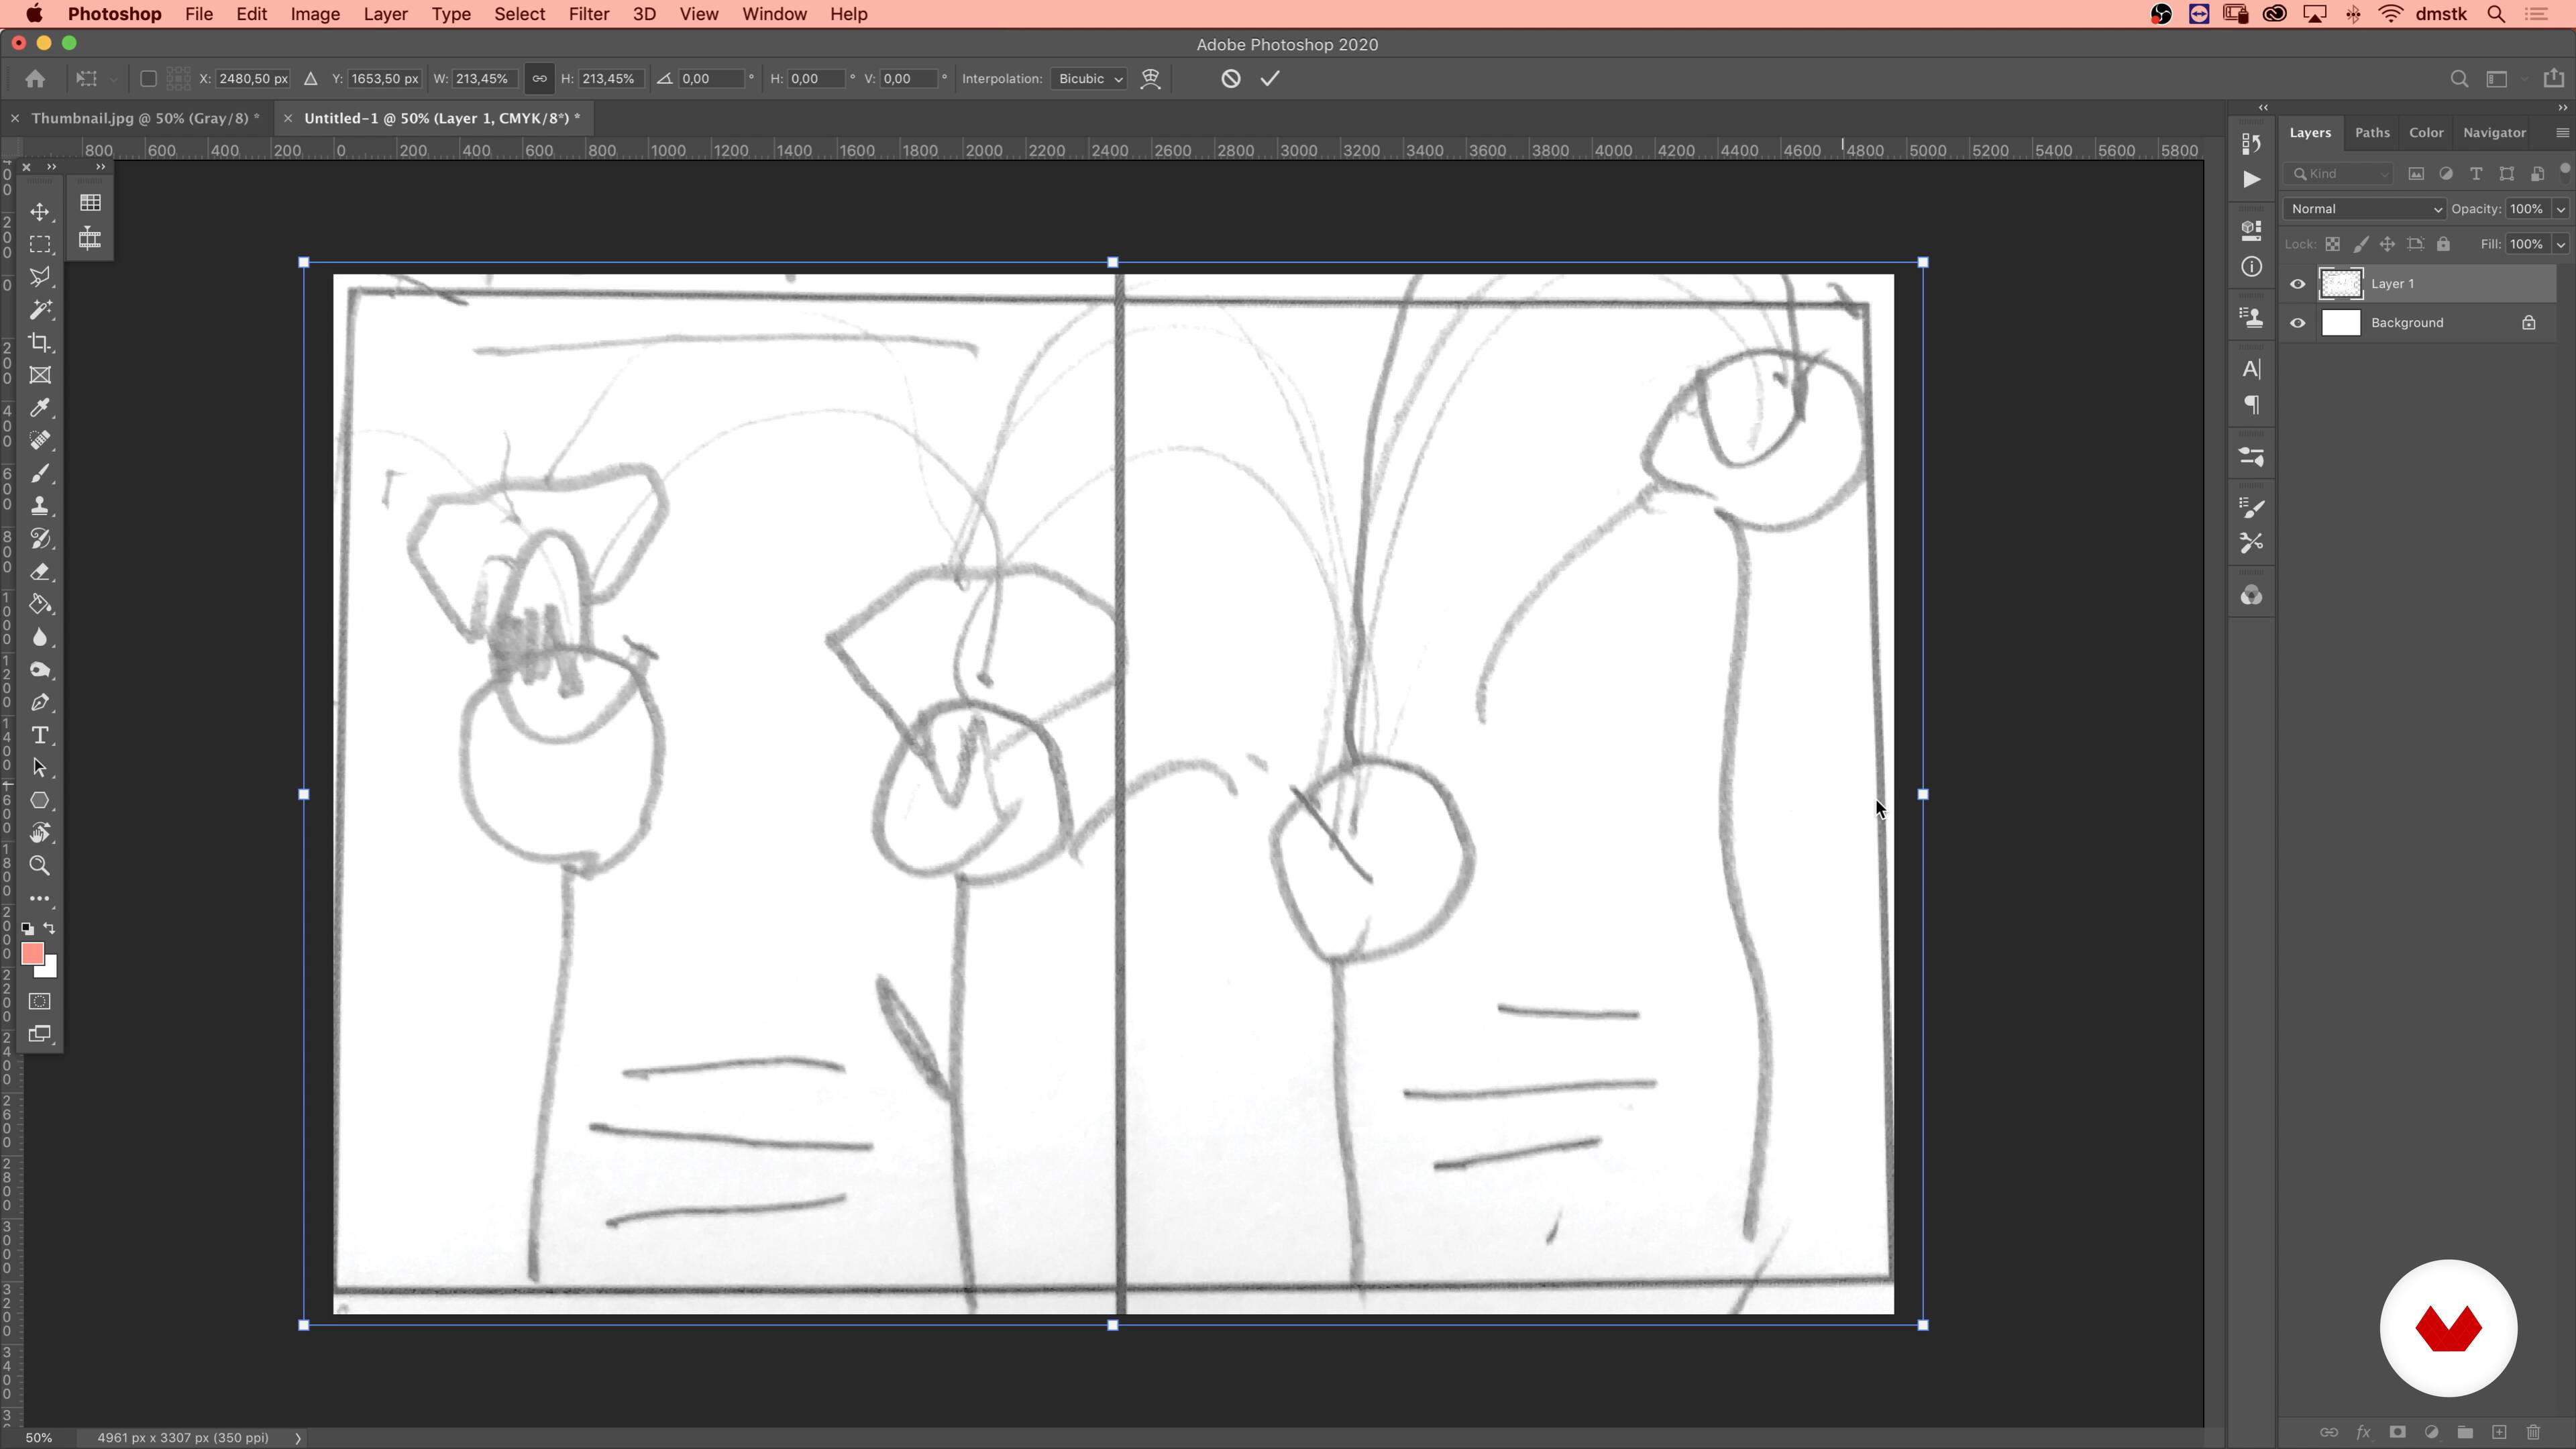Image resolution: width=2576 pixels, height=1449 pixels.
Task: Select the Frame tool
Action: 40,375
